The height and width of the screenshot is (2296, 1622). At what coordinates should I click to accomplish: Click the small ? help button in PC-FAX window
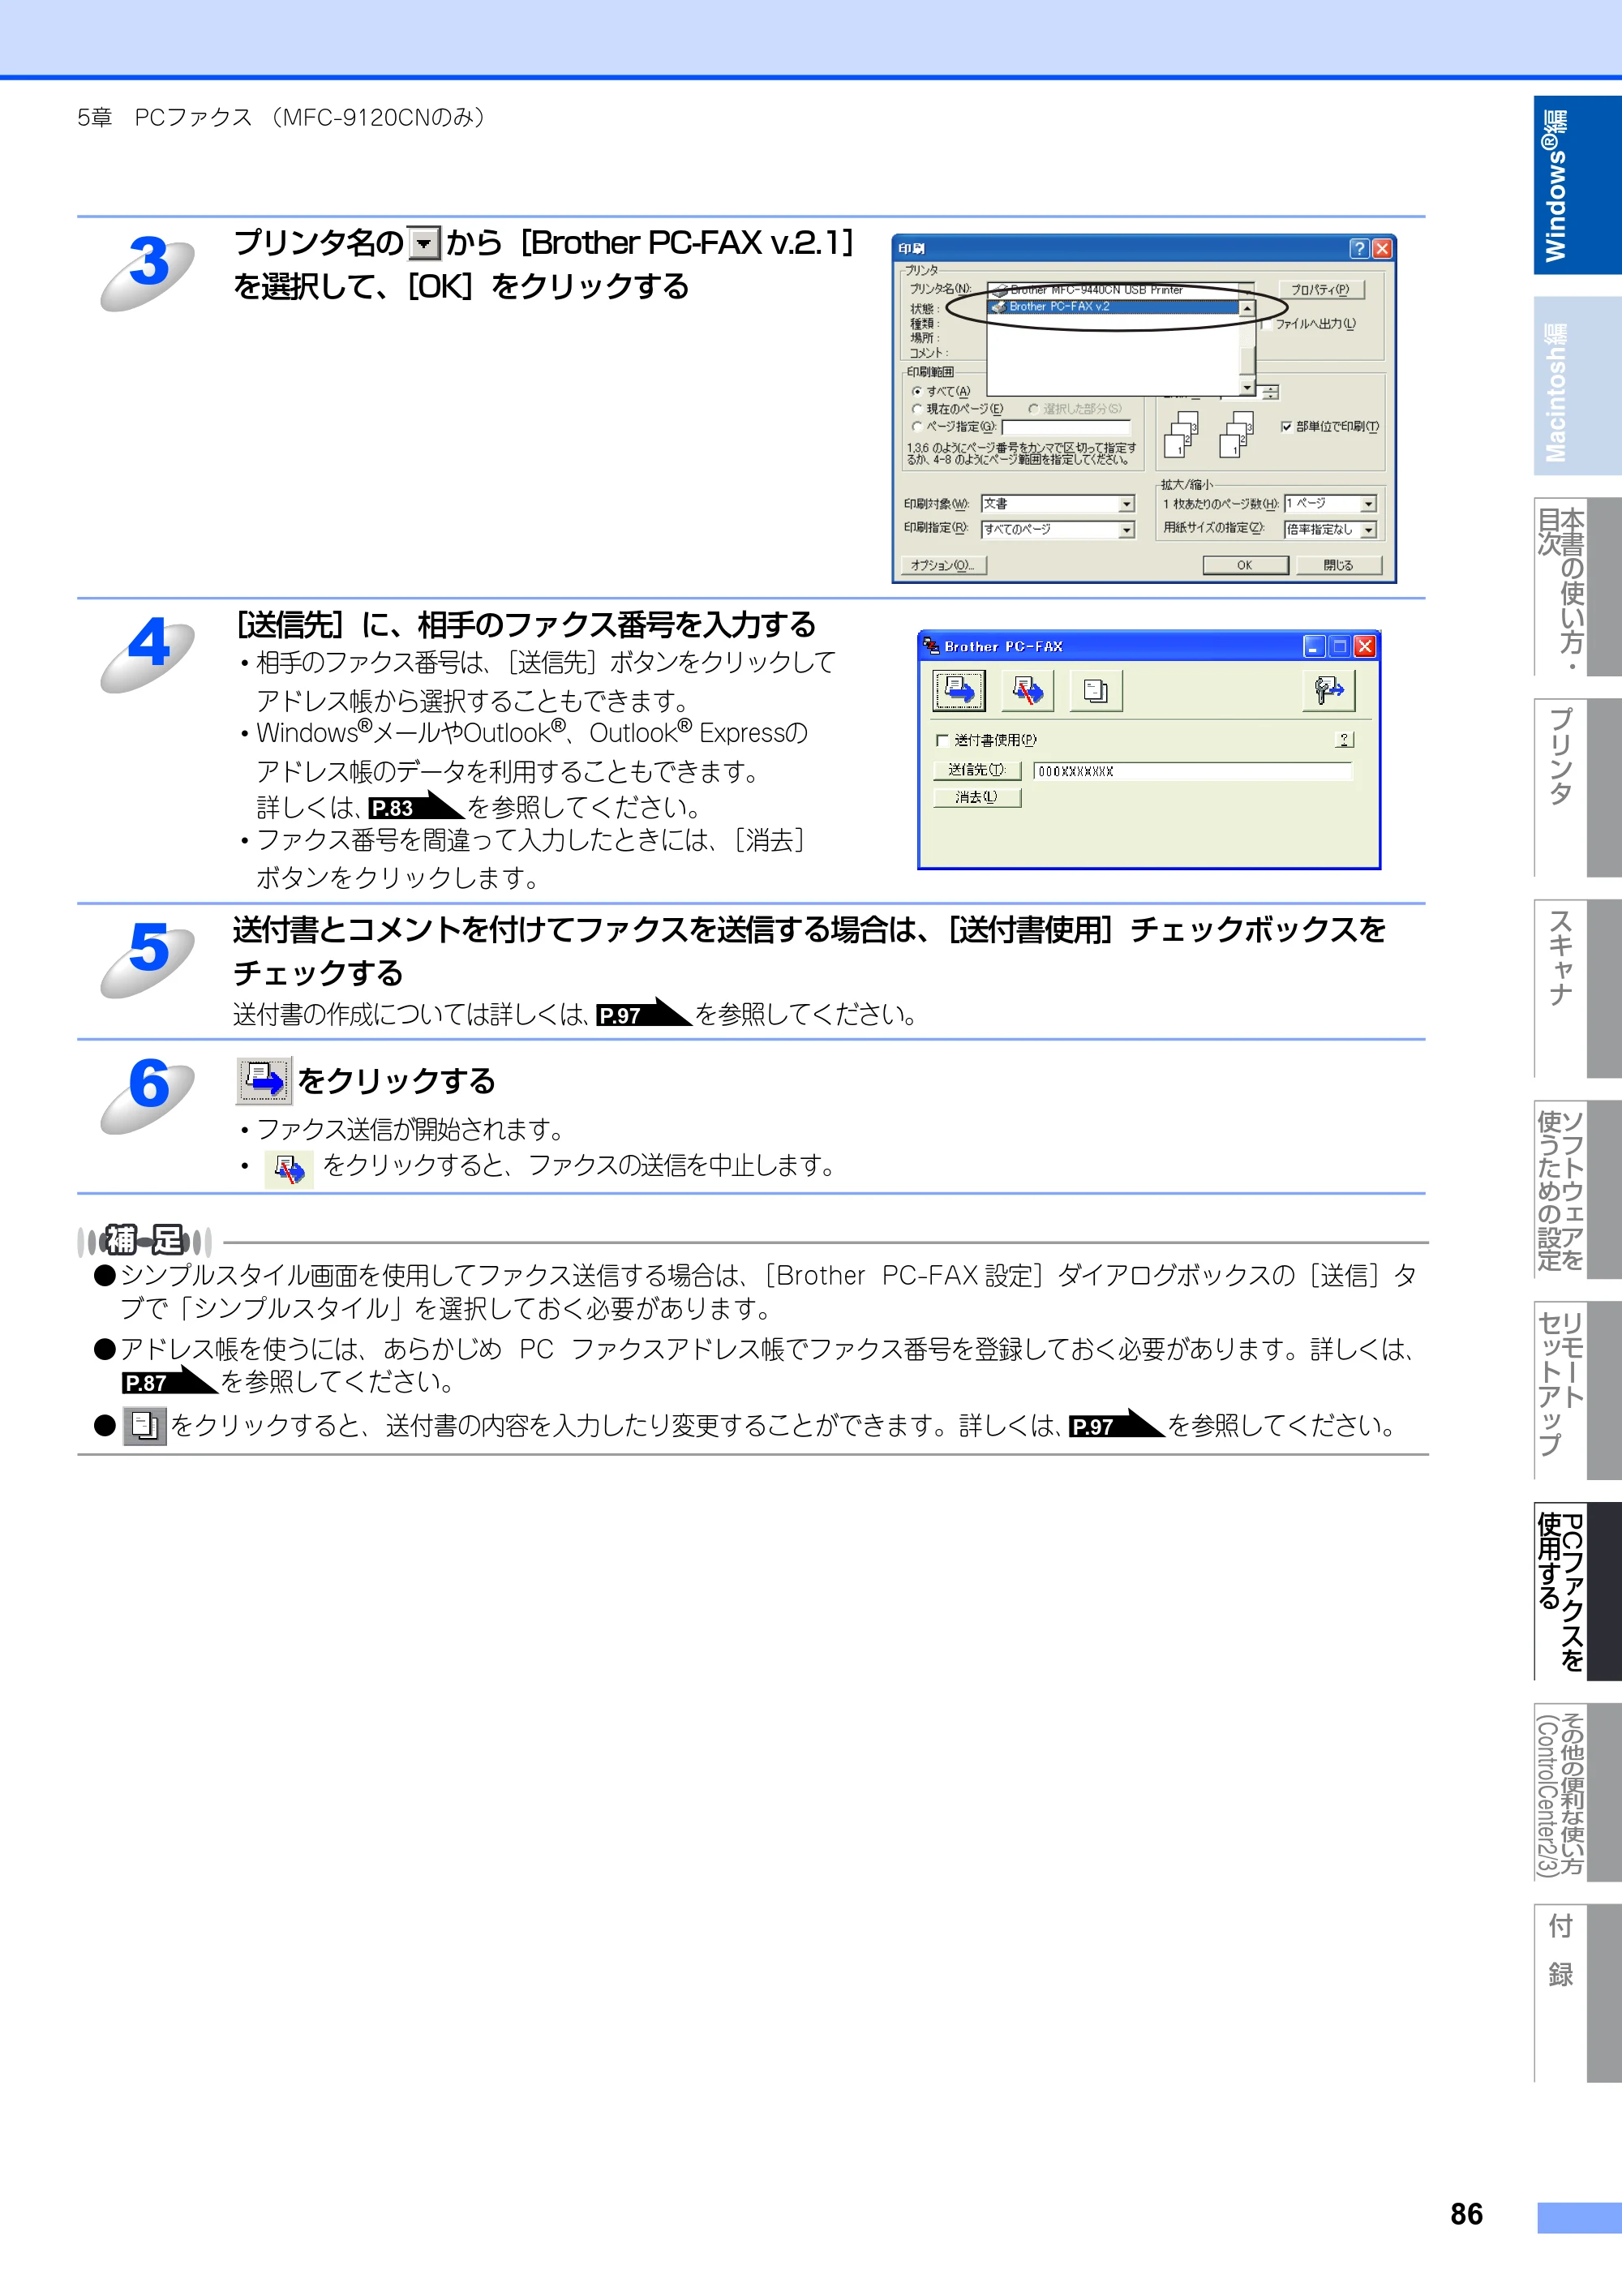(x=1344, y=740)
